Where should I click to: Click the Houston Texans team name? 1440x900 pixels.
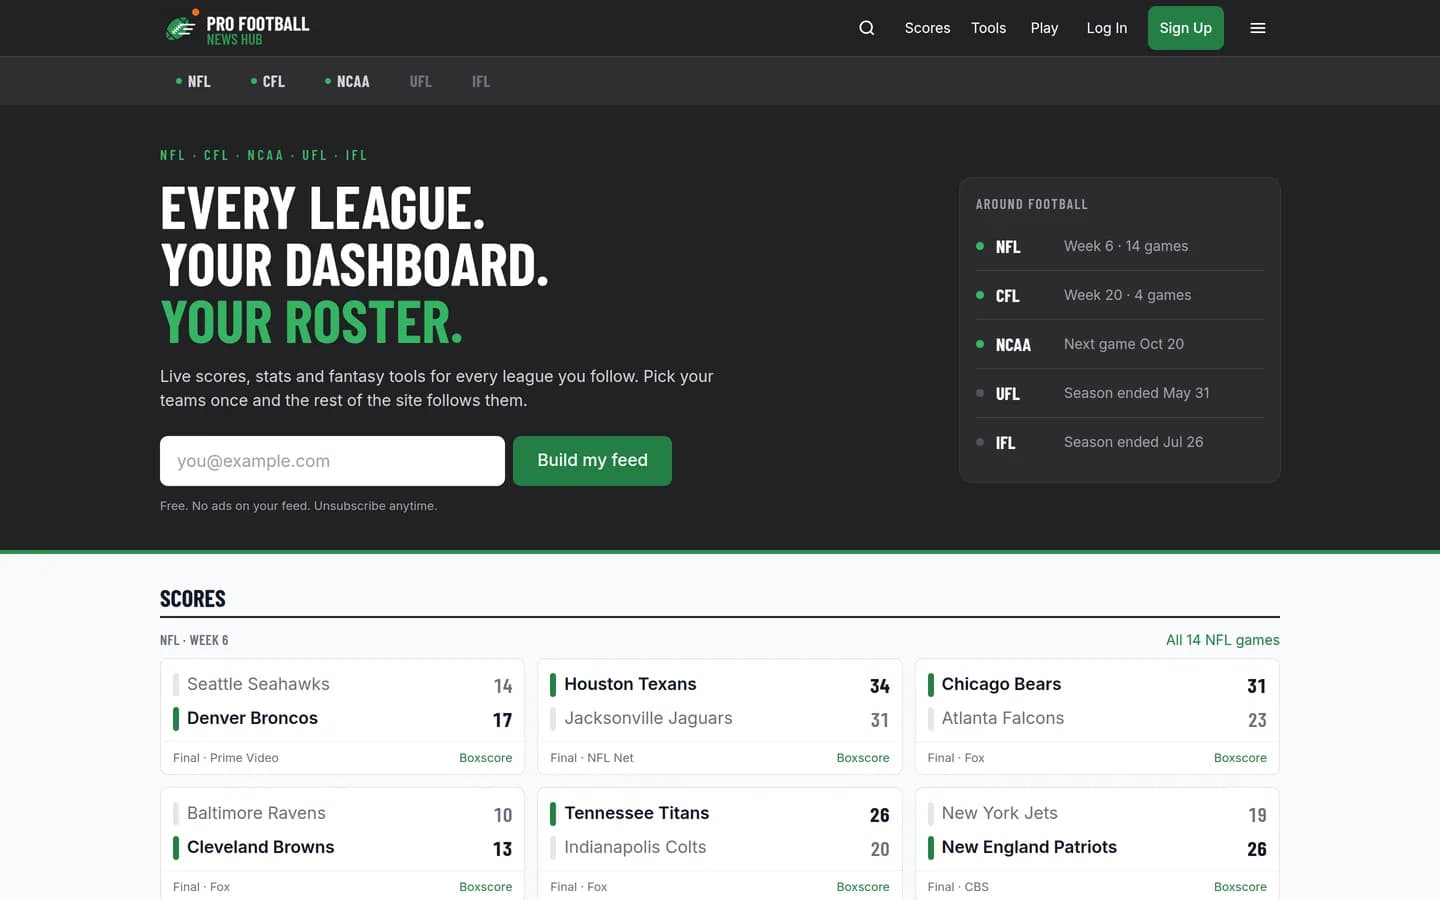(630, 684)
